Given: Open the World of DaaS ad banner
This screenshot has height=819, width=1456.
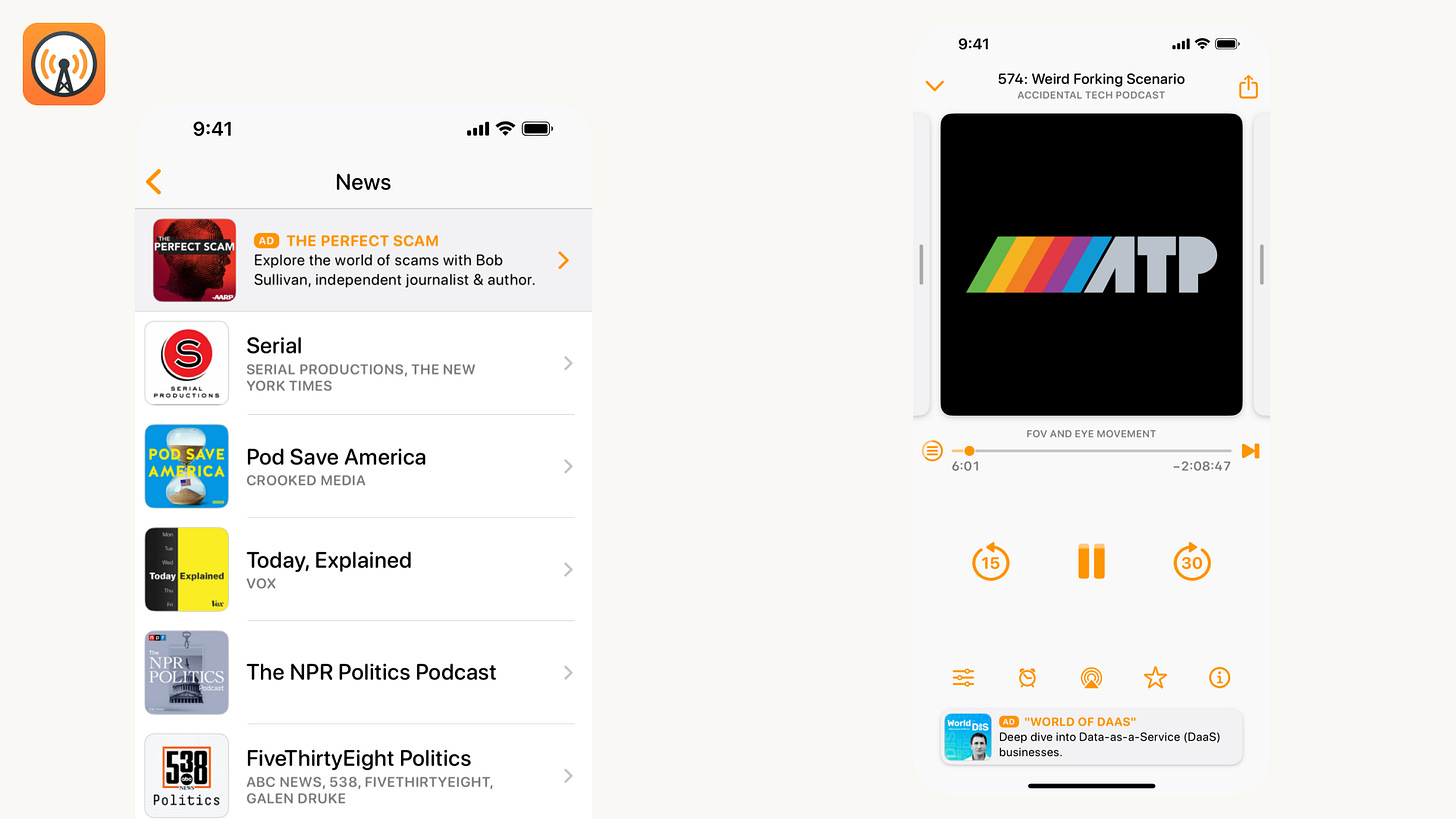Looking at the screenshot, I should point(1091,737).
